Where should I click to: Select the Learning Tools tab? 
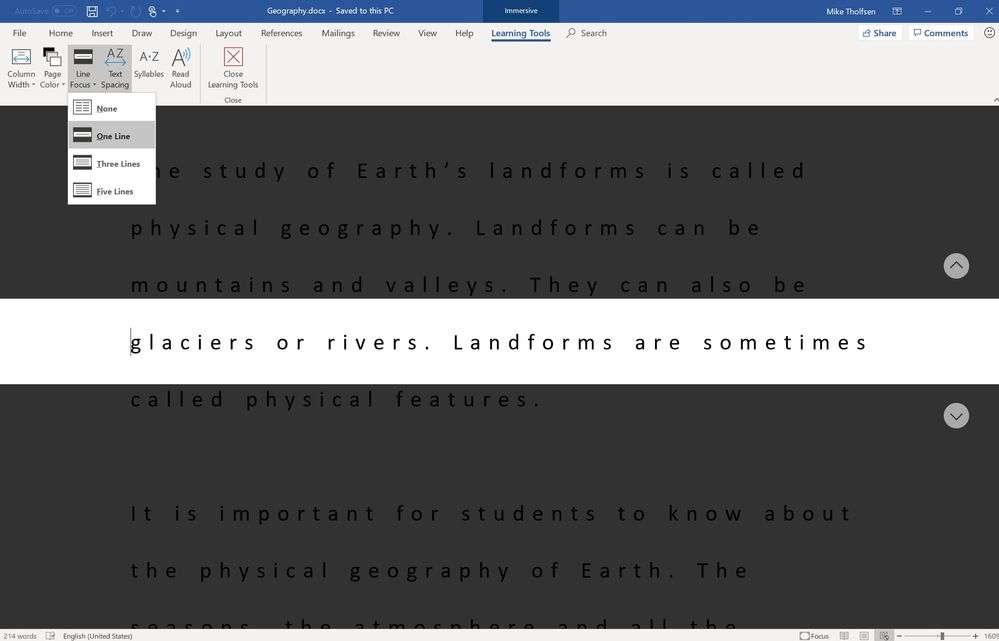[x=521, y=33]
